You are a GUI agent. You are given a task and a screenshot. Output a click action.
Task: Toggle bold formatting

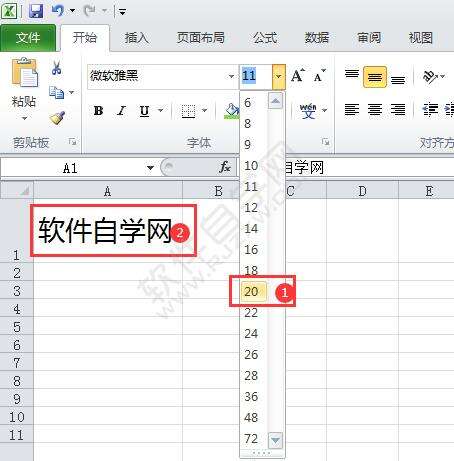[x=98, y=110]
